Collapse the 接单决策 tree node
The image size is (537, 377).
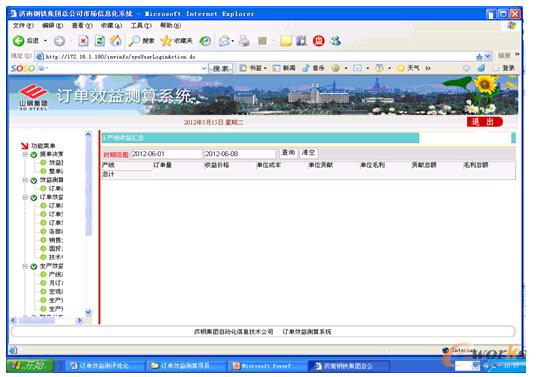point(25,154)
